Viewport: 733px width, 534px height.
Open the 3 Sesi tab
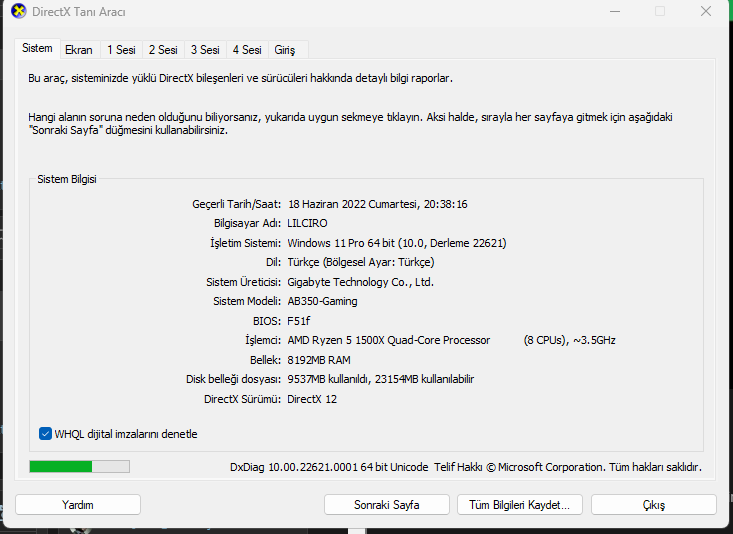click(205, 50)
